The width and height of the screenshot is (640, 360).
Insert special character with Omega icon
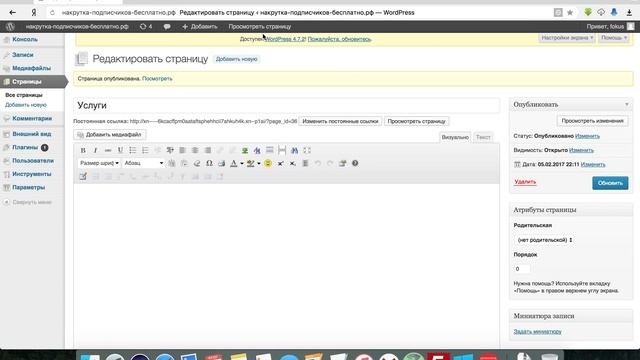click(209, 163)
